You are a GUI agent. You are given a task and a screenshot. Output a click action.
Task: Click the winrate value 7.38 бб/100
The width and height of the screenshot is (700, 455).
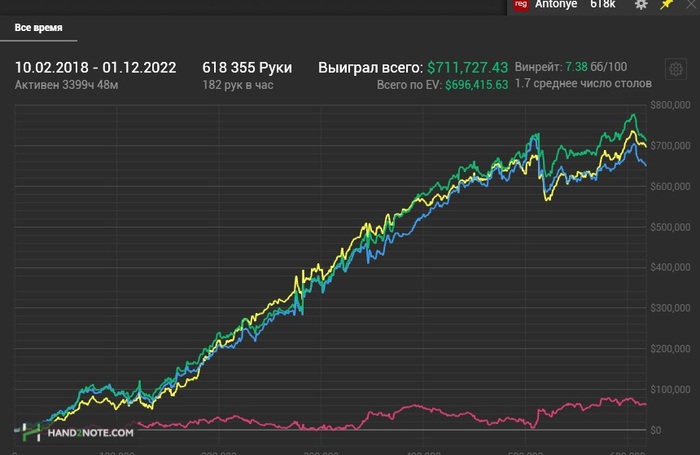596,67
